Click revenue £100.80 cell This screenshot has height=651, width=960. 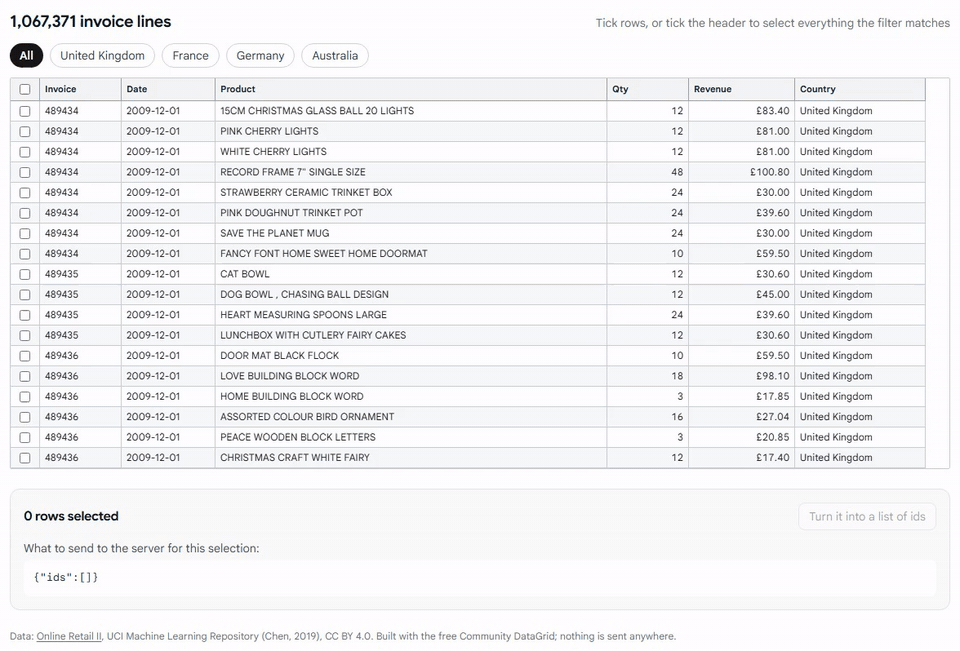point(741,172)
